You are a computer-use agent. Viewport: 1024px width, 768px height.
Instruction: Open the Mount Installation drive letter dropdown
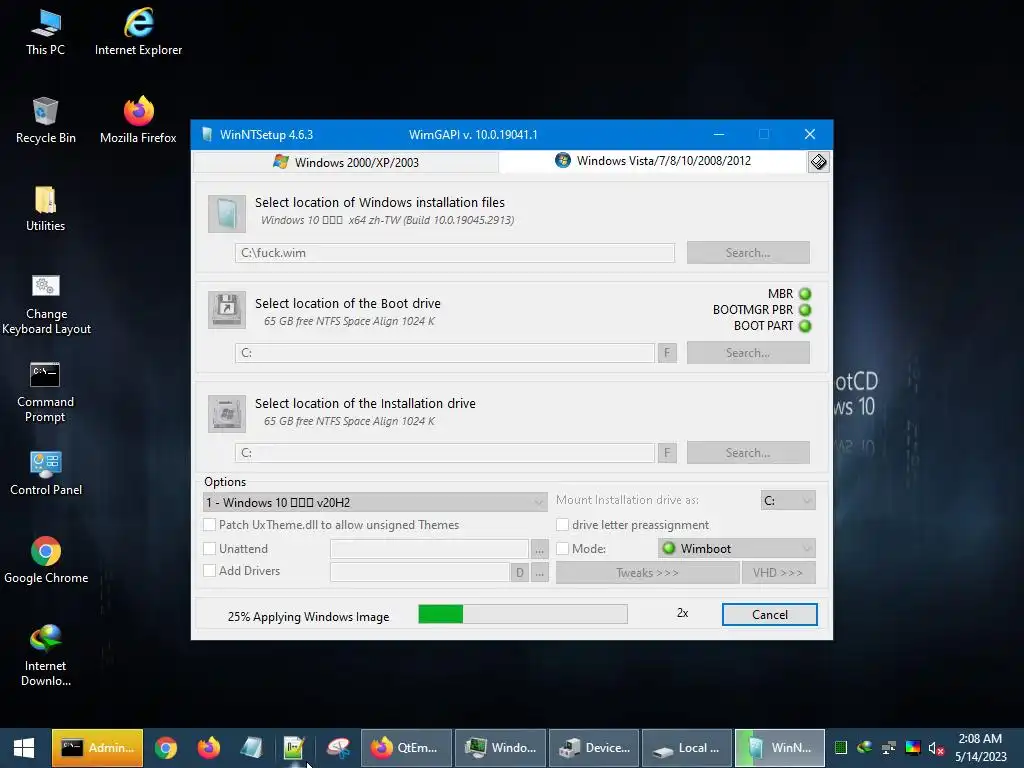(x=788, y=500)
